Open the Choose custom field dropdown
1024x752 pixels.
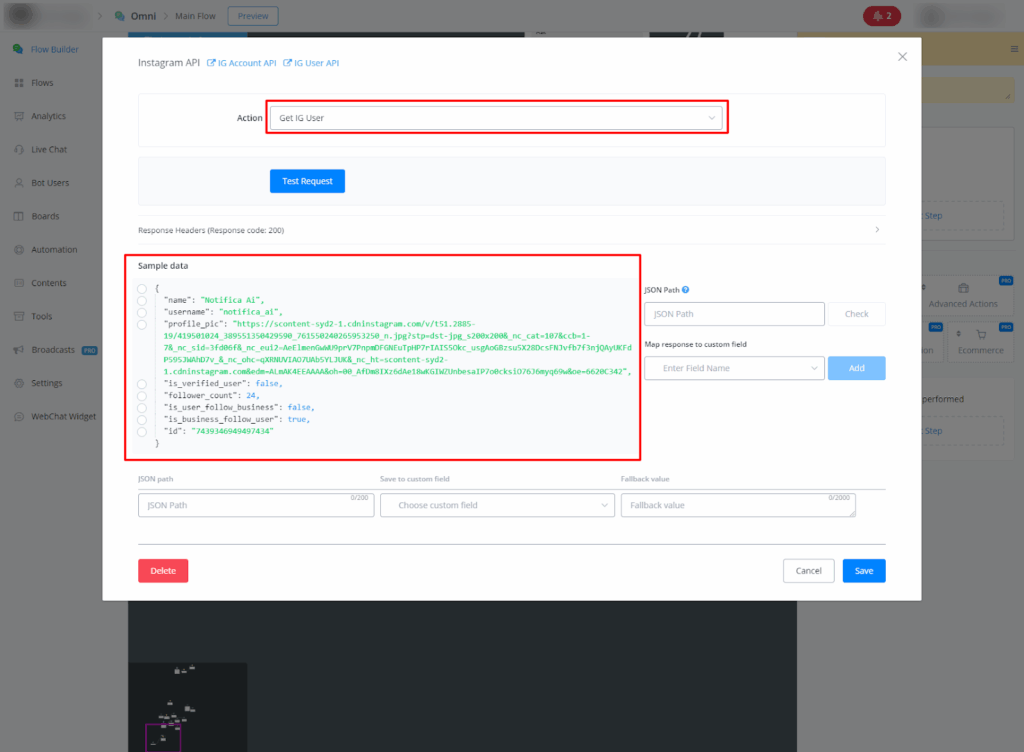(497, 506)
